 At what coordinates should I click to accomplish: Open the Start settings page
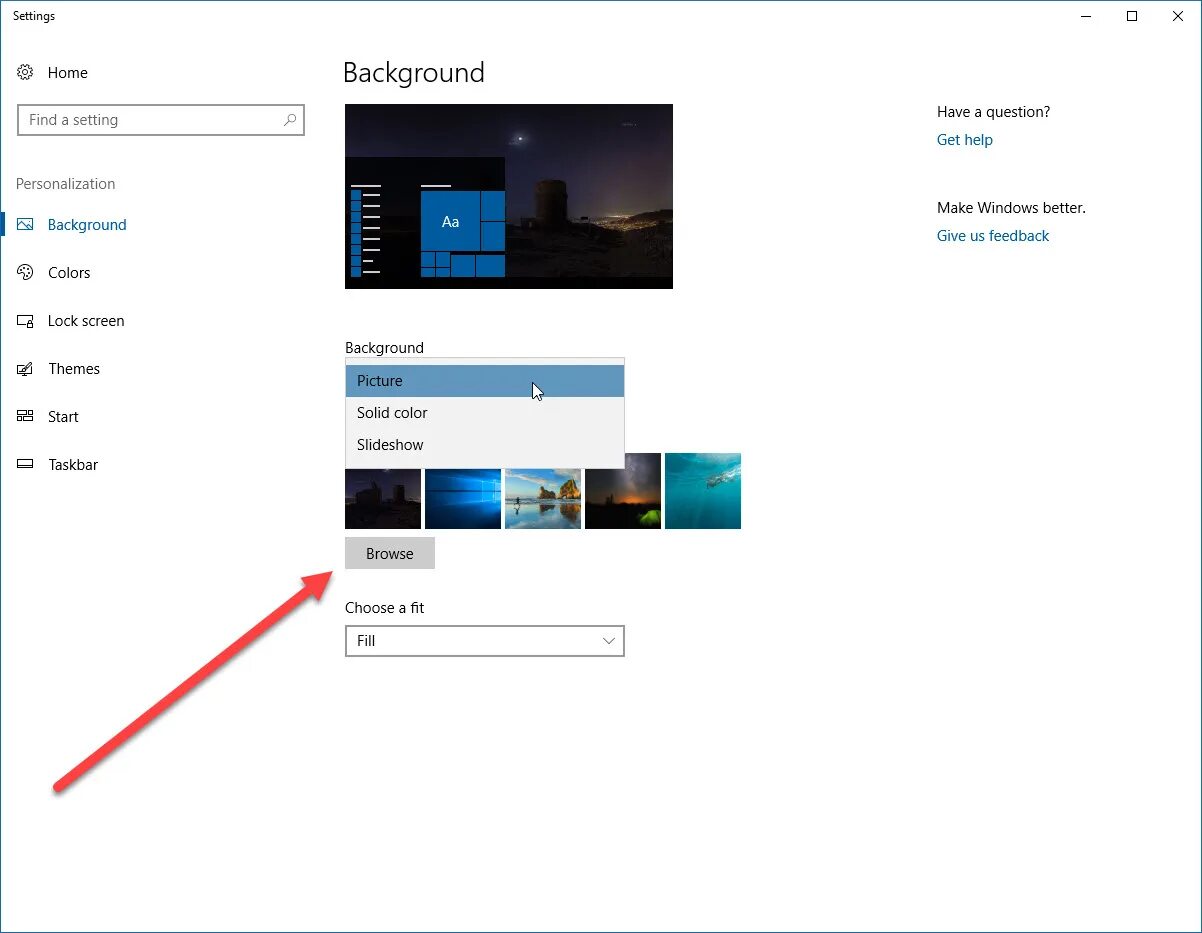[x=63, y=417]
